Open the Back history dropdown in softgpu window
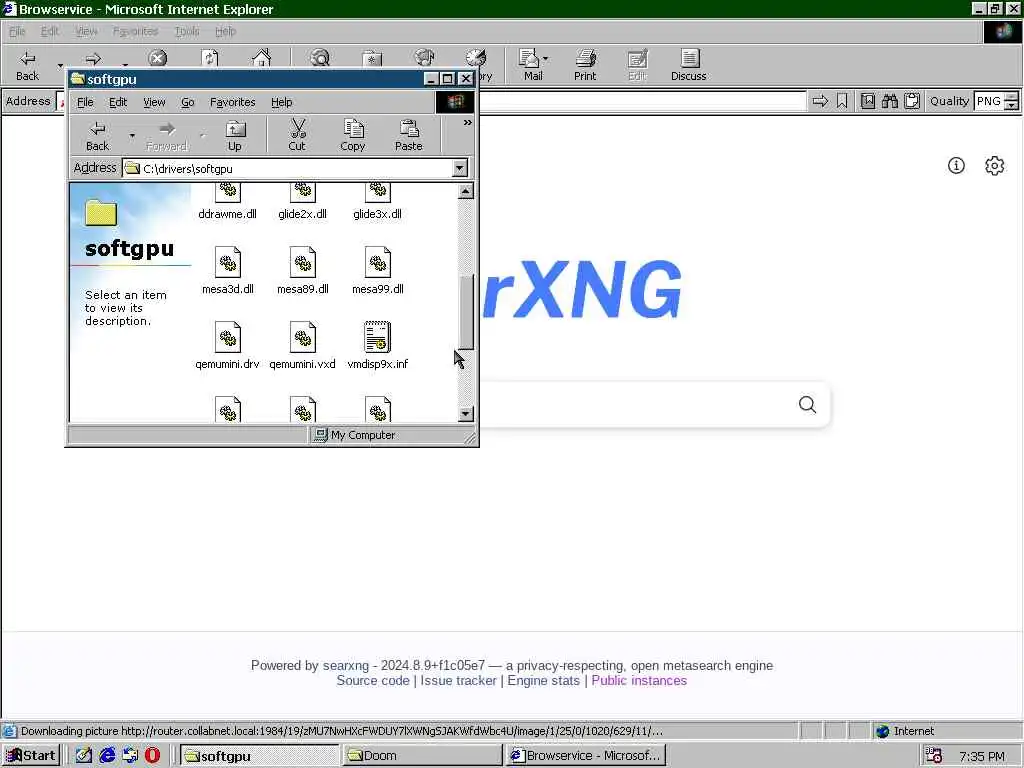1024x768 pixels. (x=132, y=136)
